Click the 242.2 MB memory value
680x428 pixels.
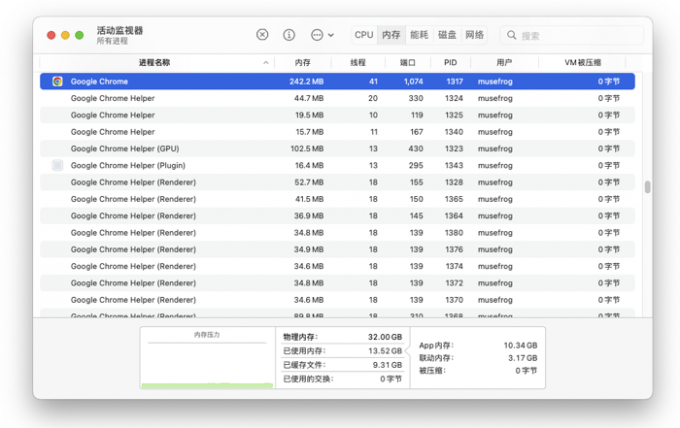point(307,82)
